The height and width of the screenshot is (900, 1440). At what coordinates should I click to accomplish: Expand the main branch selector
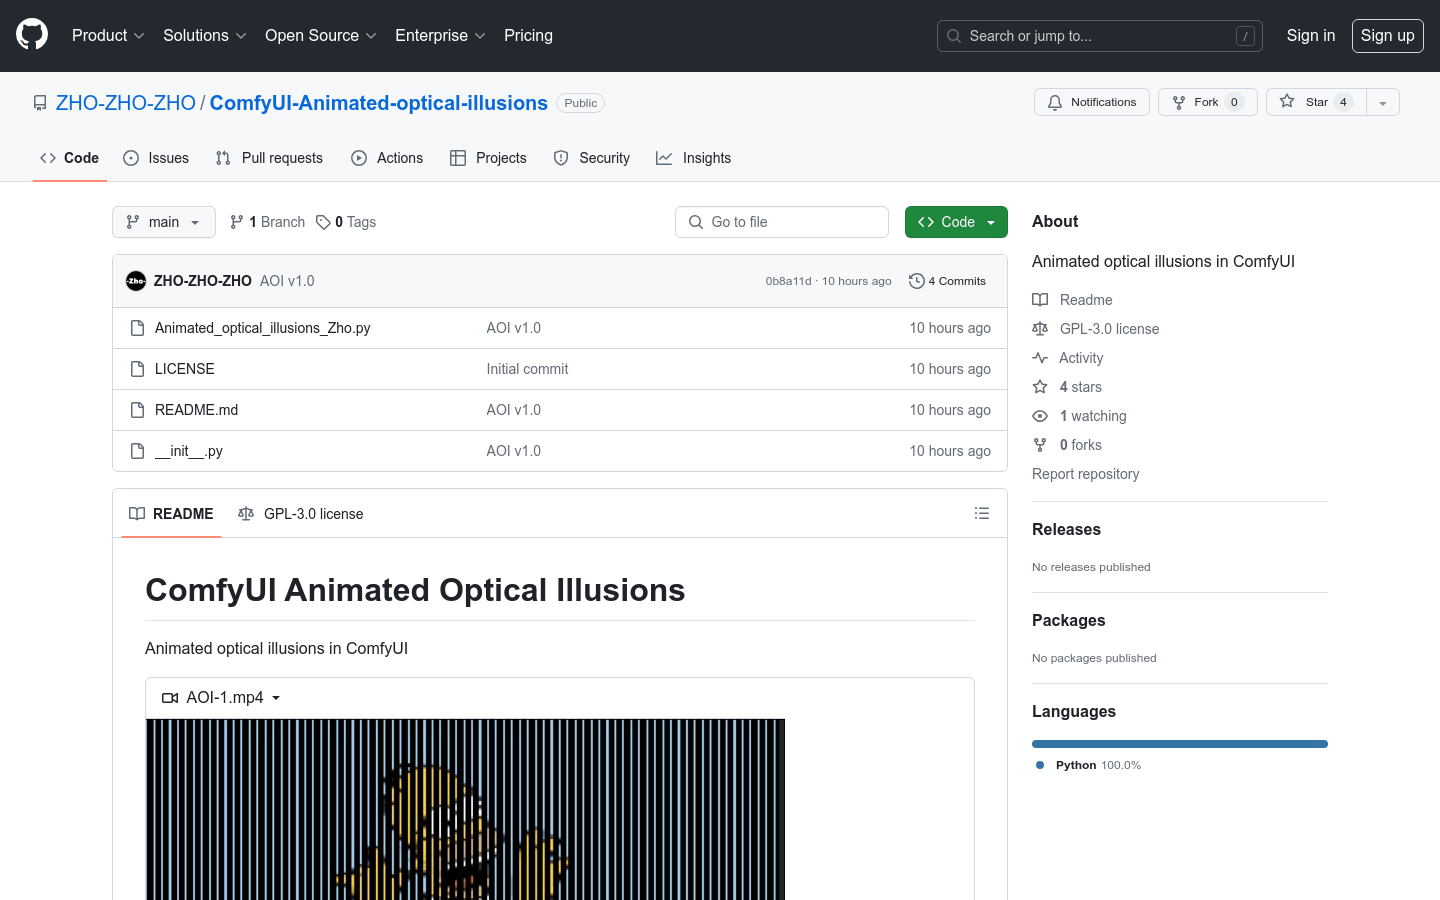(x=164, y=222)
